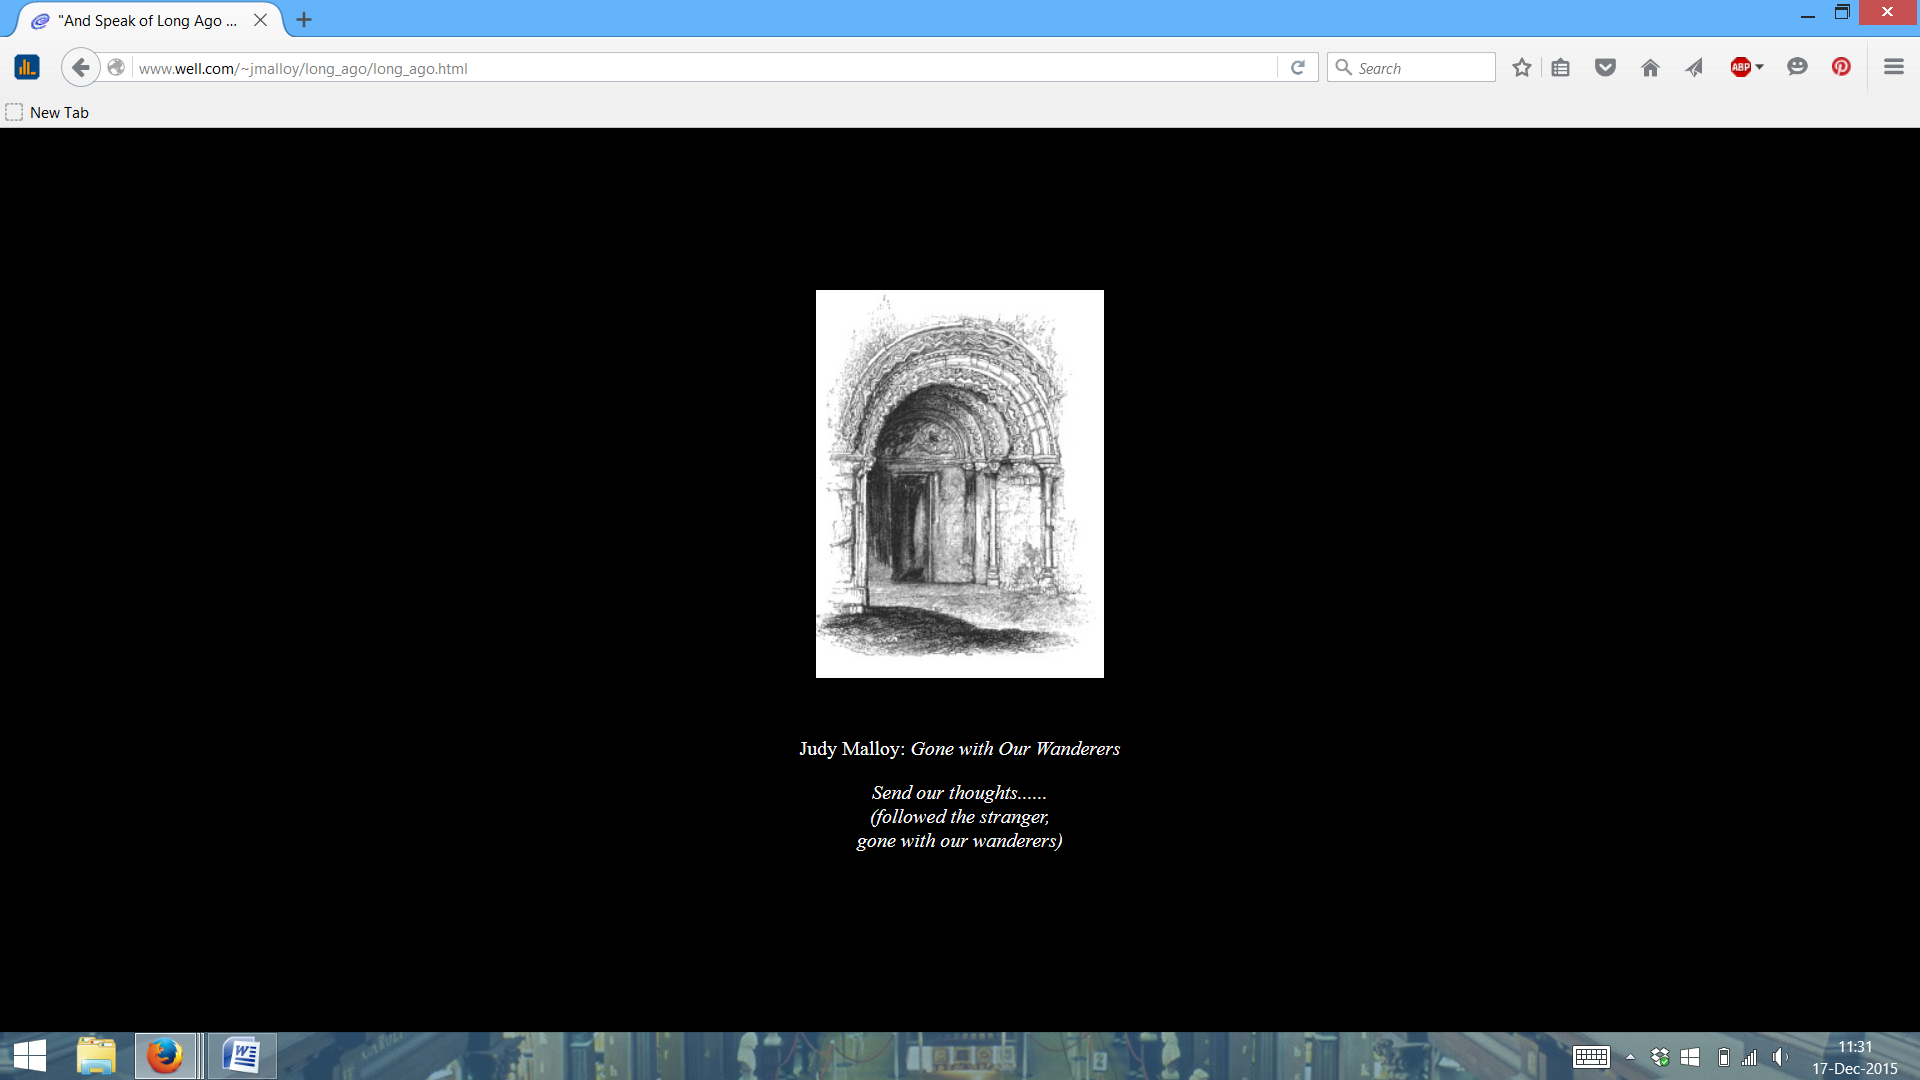Click the stone archway engraving image
This screenshot has height=1080, width=1920.
[960, 484]
